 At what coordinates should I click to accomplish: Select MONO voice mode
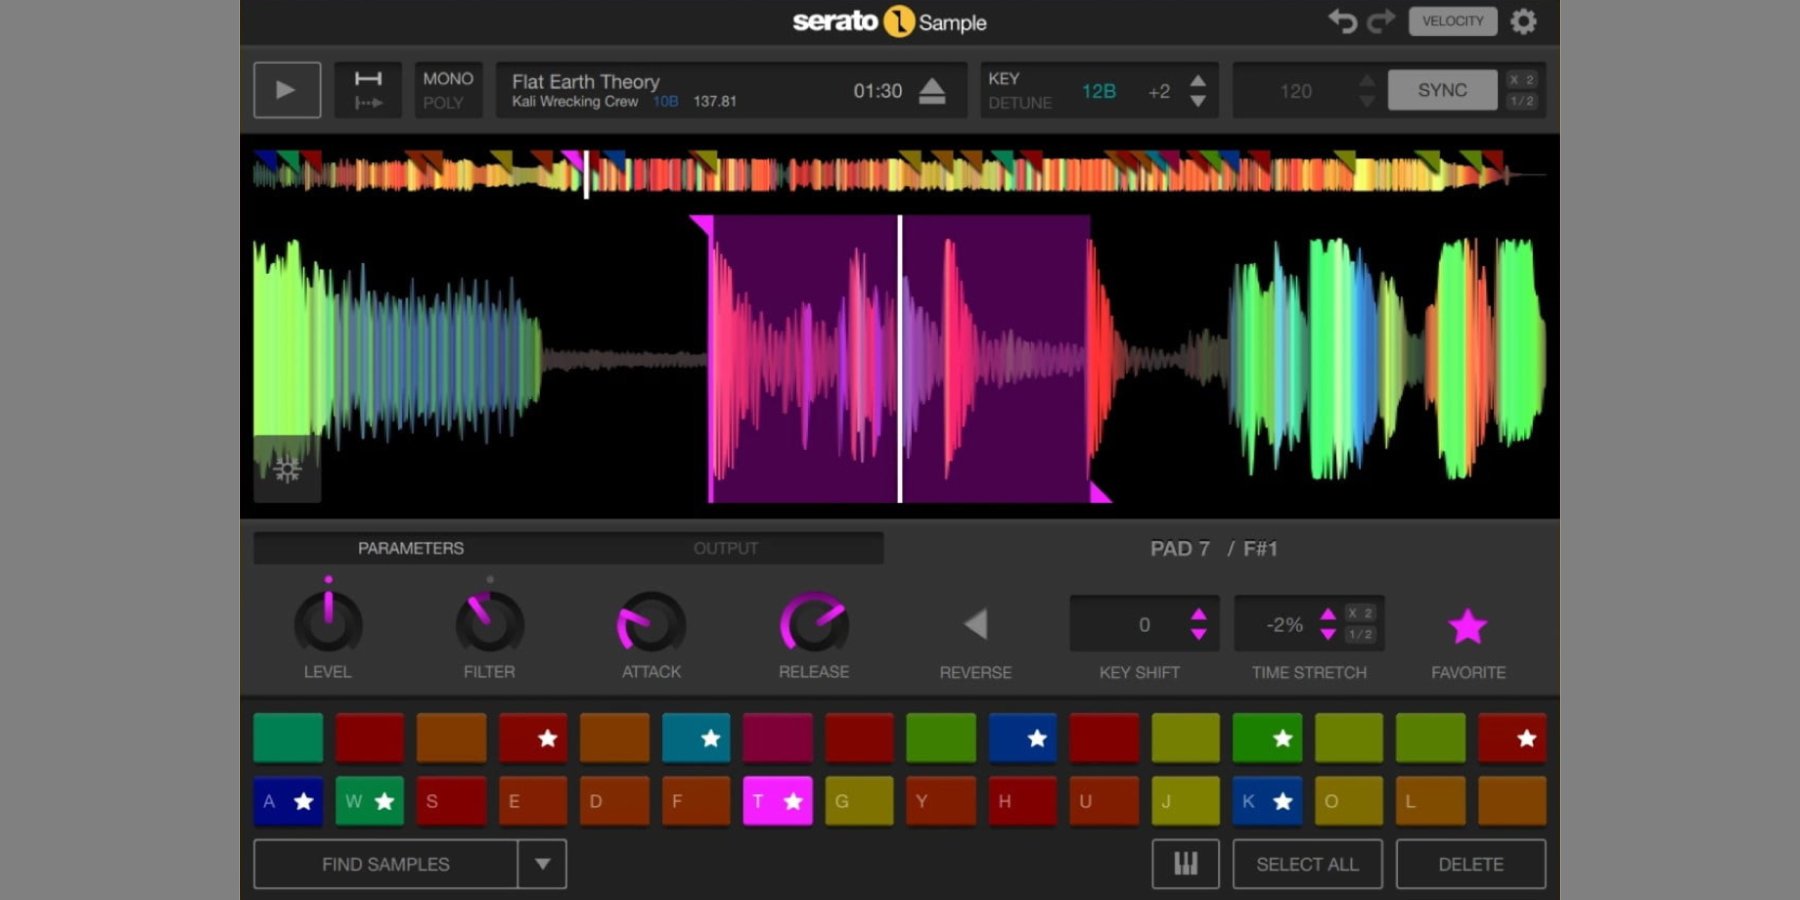448,78
